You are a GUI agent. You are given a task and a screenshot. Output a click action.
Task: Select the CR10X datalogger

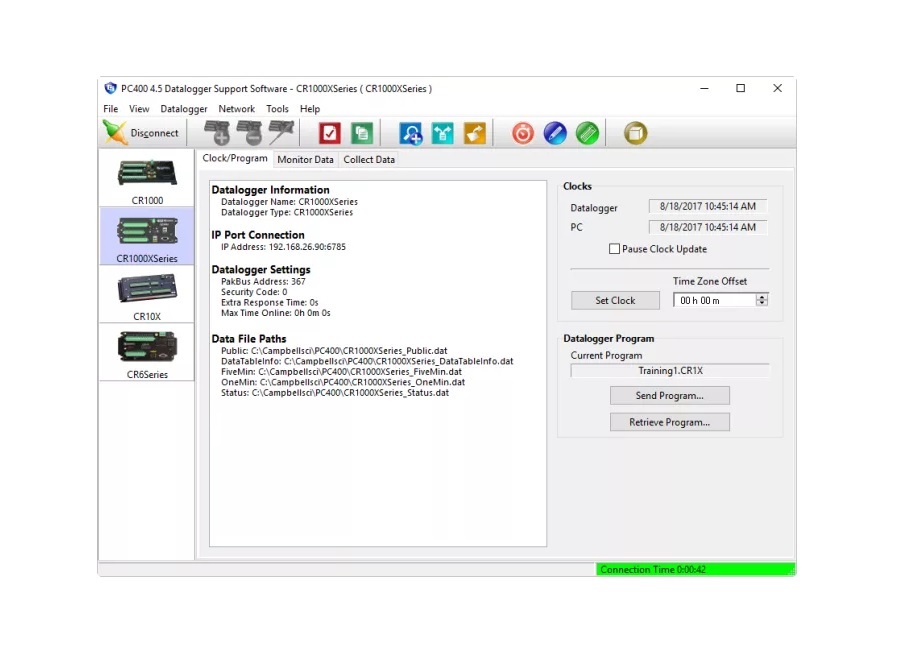point(147,294)
